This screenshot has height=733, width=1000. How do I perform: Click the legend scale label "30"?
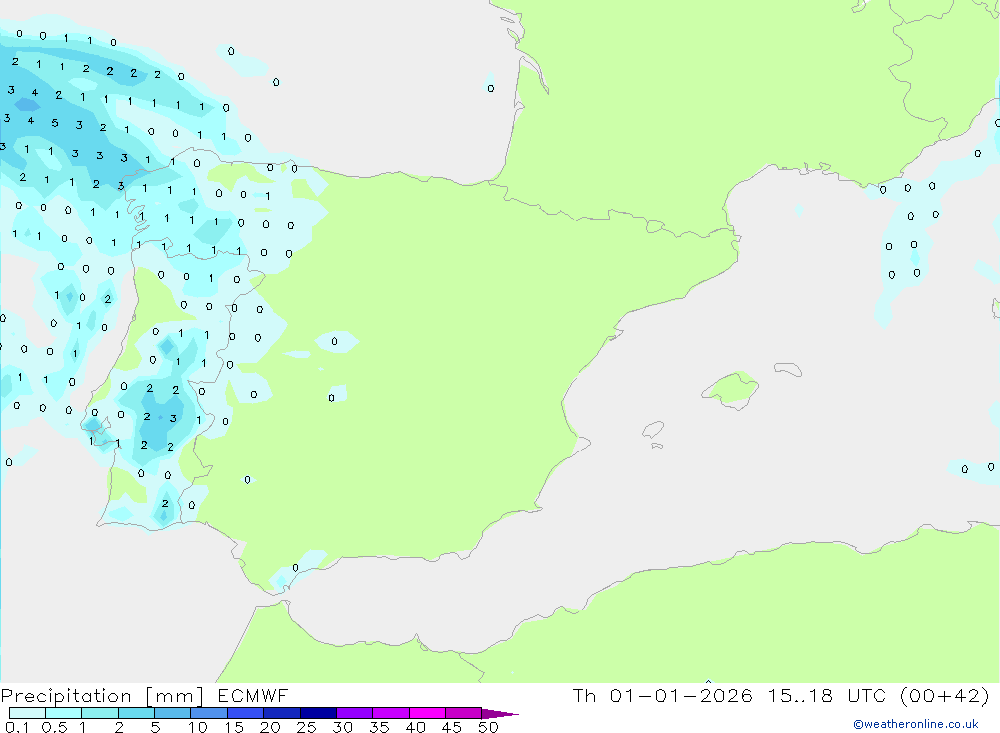342,727
